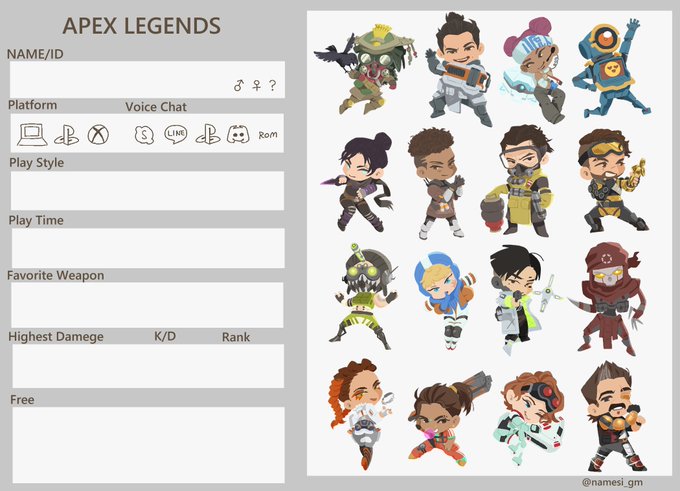Choose LINE voice chat icon
Image resolution: width=680 pixels, height=491 pixels.
pyautogui.click(x=176, y=134)
